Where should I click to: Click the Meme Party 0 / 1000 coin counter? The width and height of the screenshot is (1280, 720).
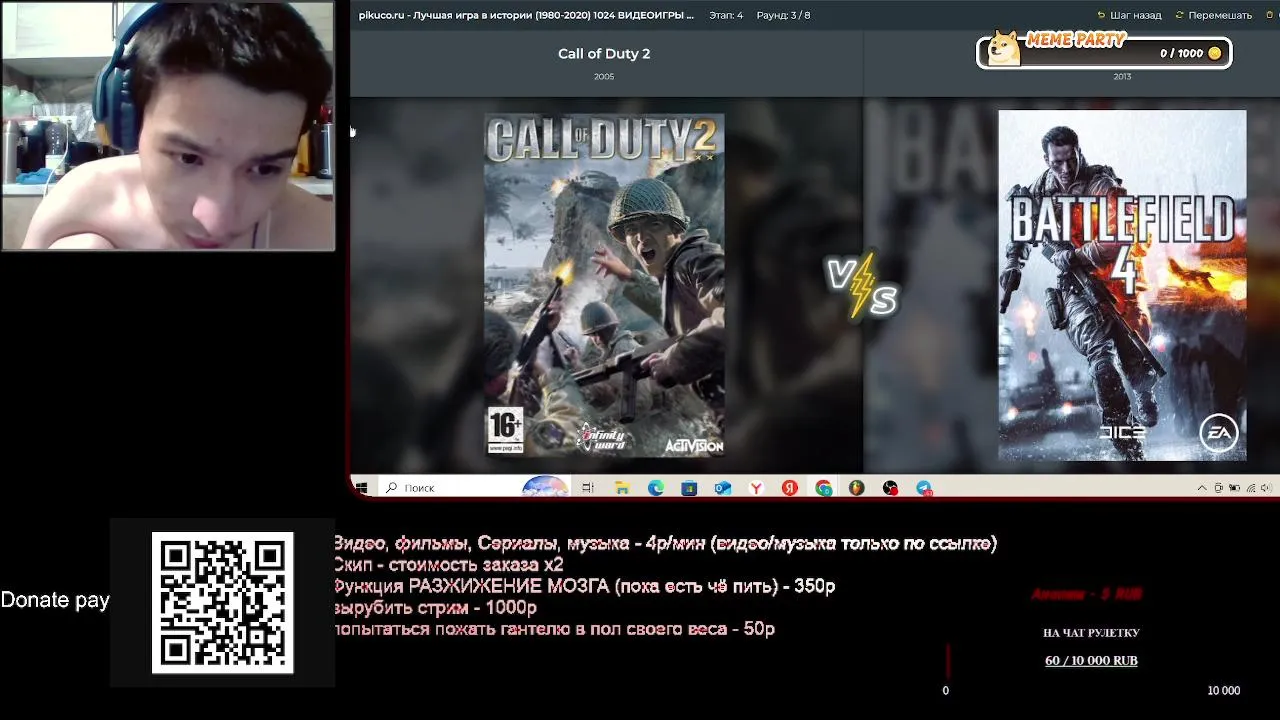1190,53
